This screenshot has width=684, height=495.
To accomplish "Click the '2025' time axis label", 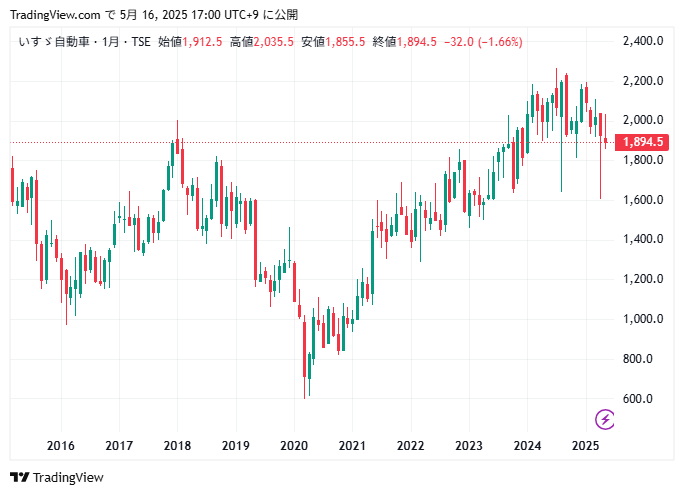I will click(586, 446).
